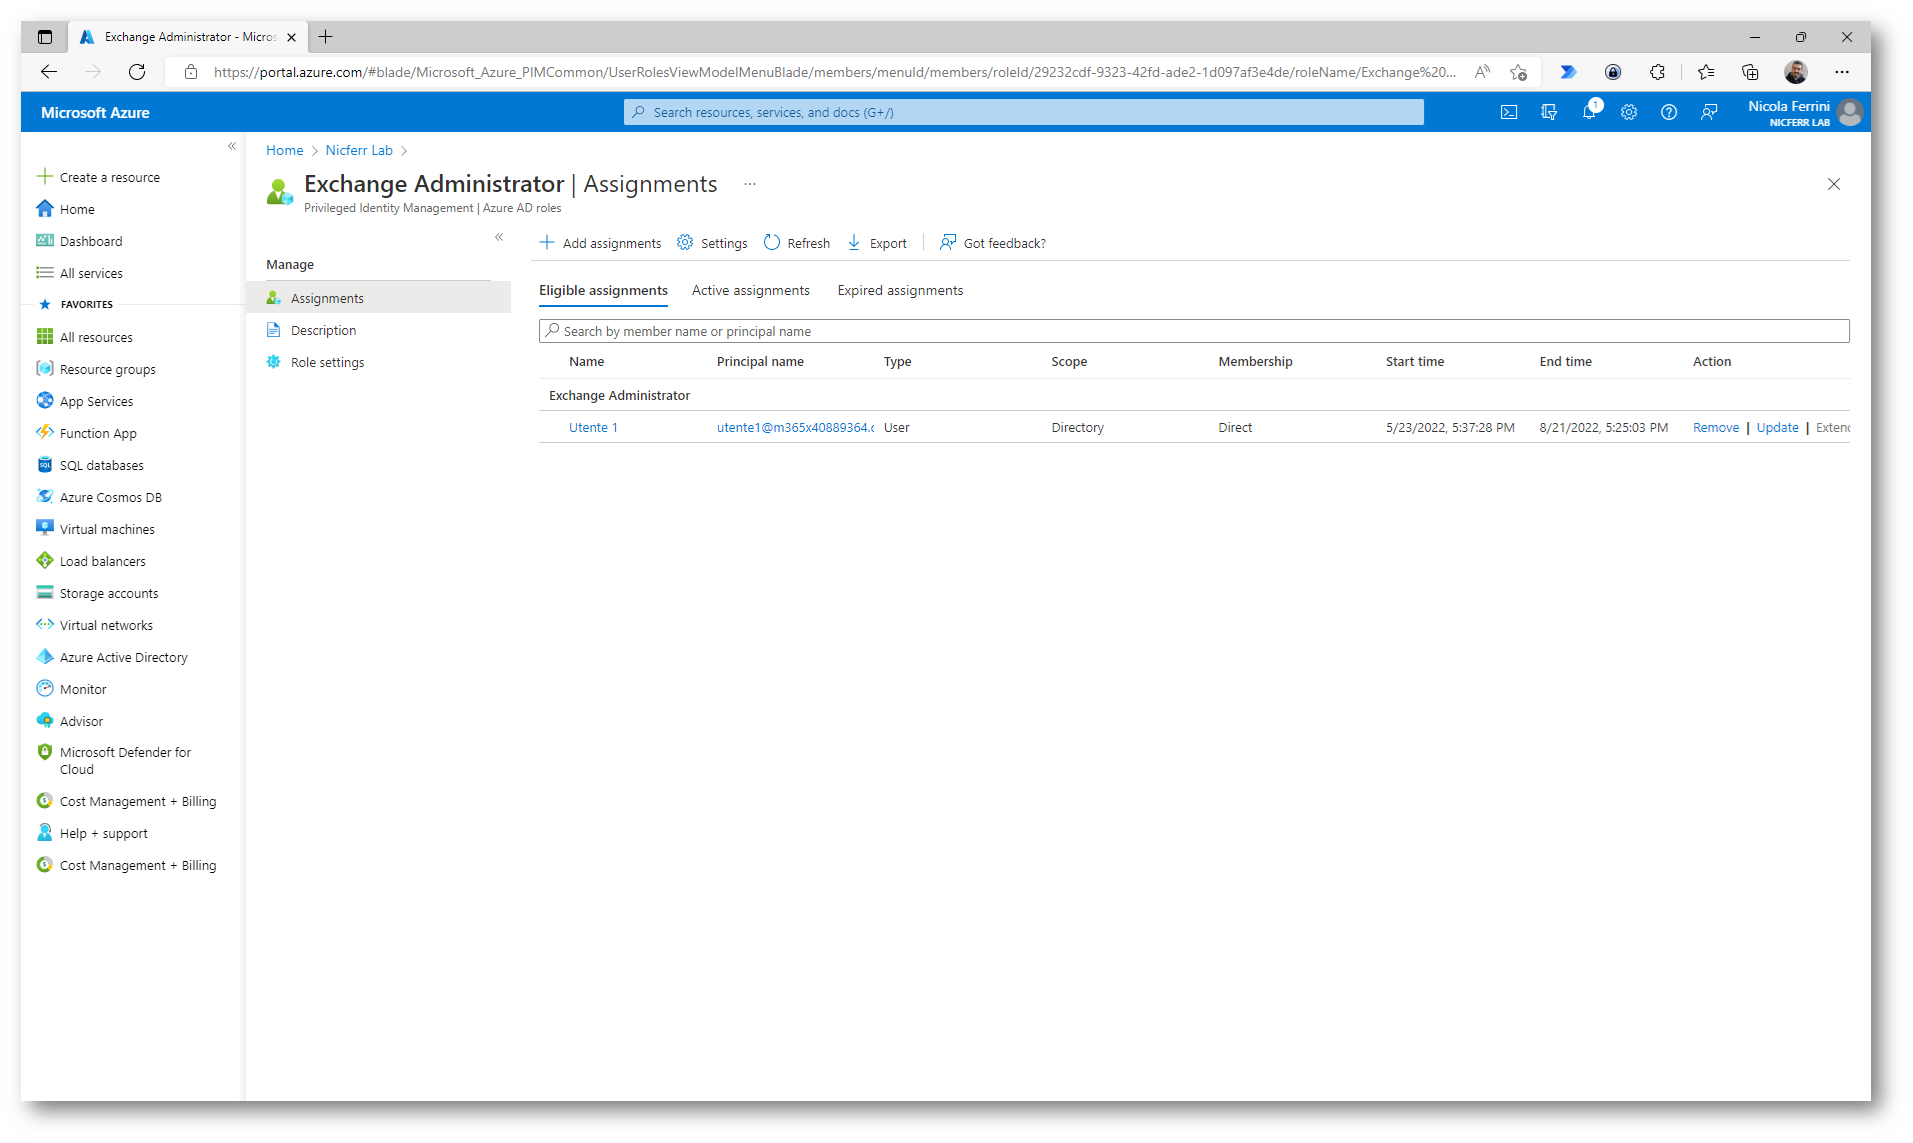Click Microsoft Azure logo text
1913x1143 pixels.
click(x=95, y=112)
